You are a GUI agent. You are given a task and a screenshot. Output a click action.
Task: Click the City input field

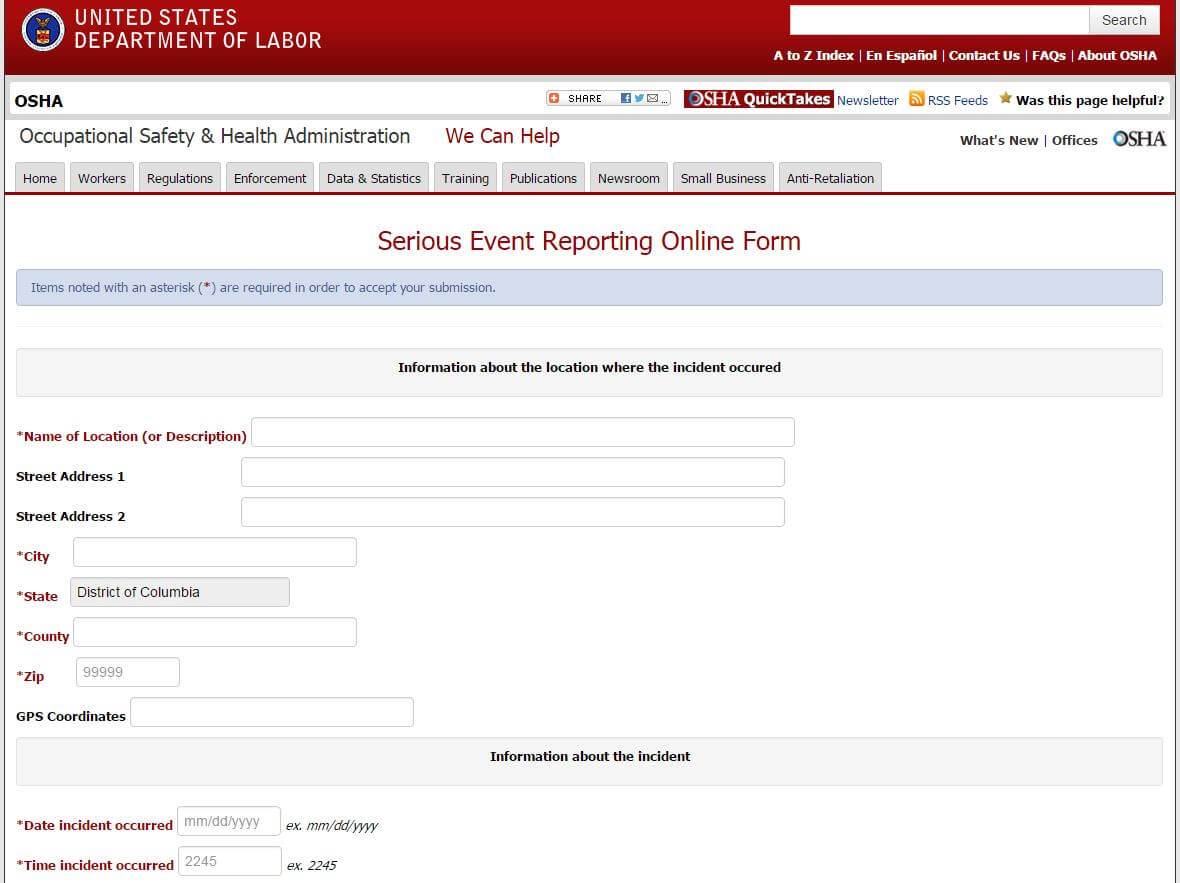click(214, 552)
